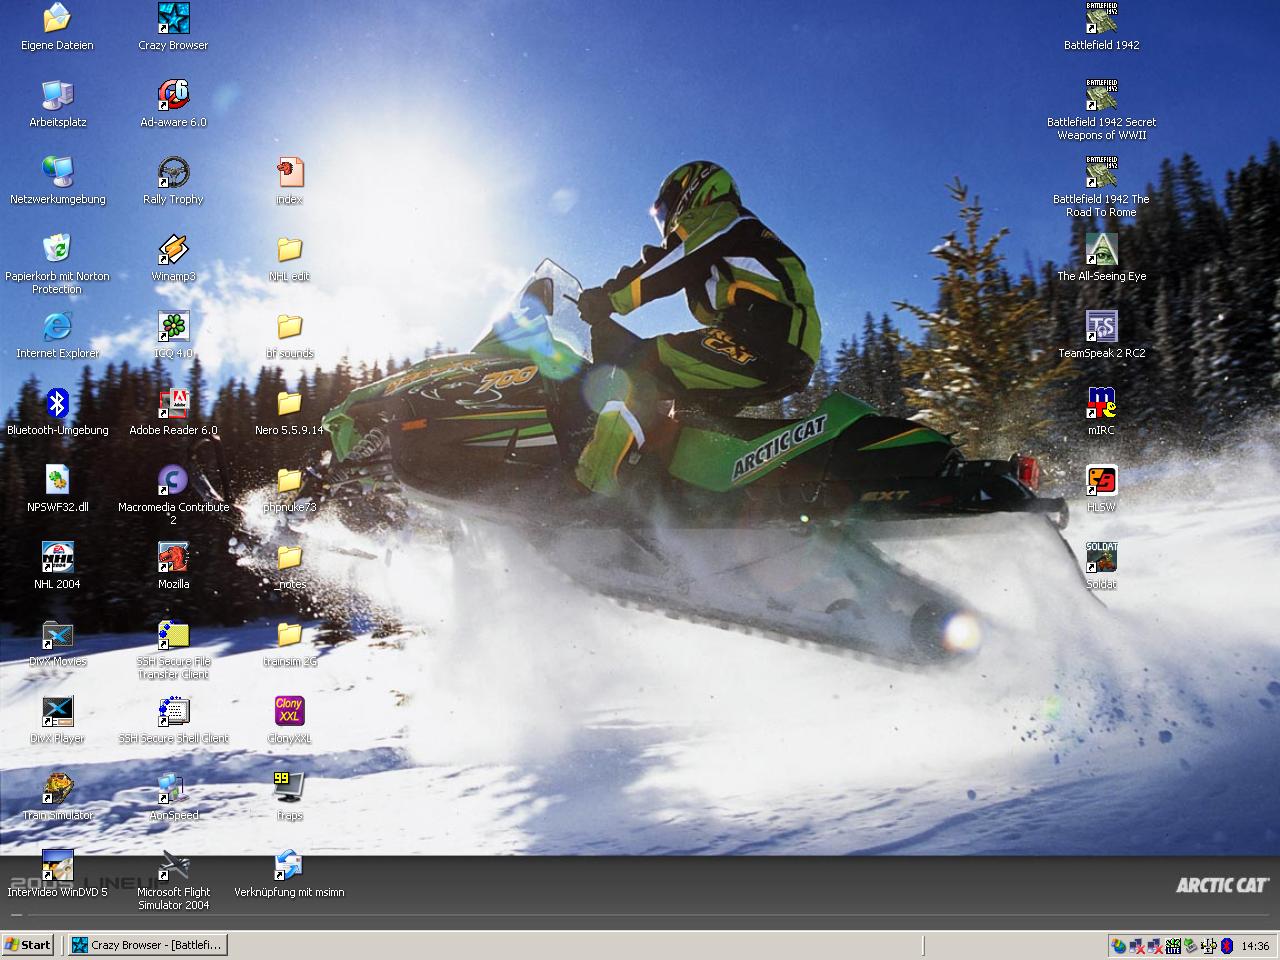The width and height of the screenshot is (1280, 960).
Task: Launch the DivX Player shortcut
Action: pyautogui.click(x=57, y=711)
